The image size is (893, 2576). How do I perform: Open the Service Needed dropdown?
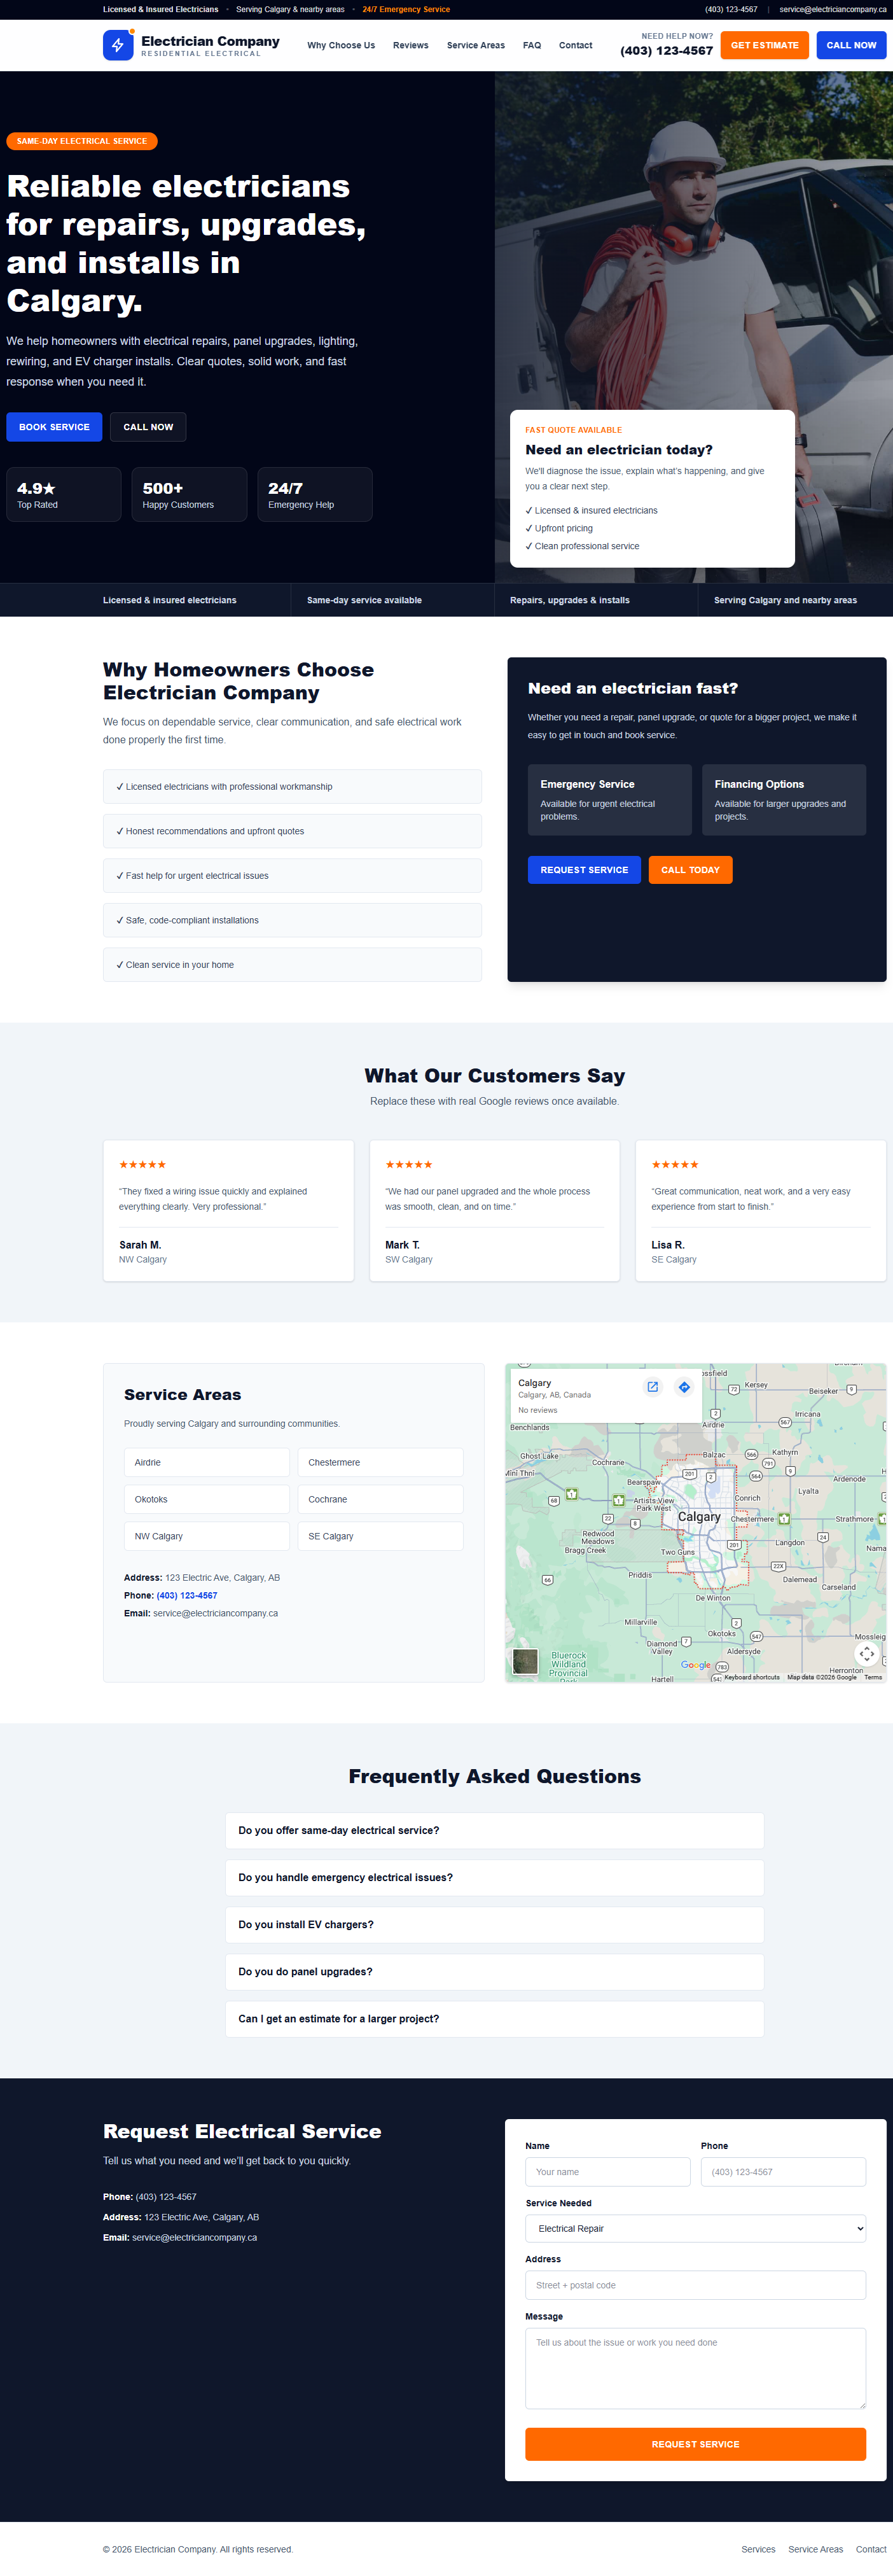click(x=695, y=2228)
